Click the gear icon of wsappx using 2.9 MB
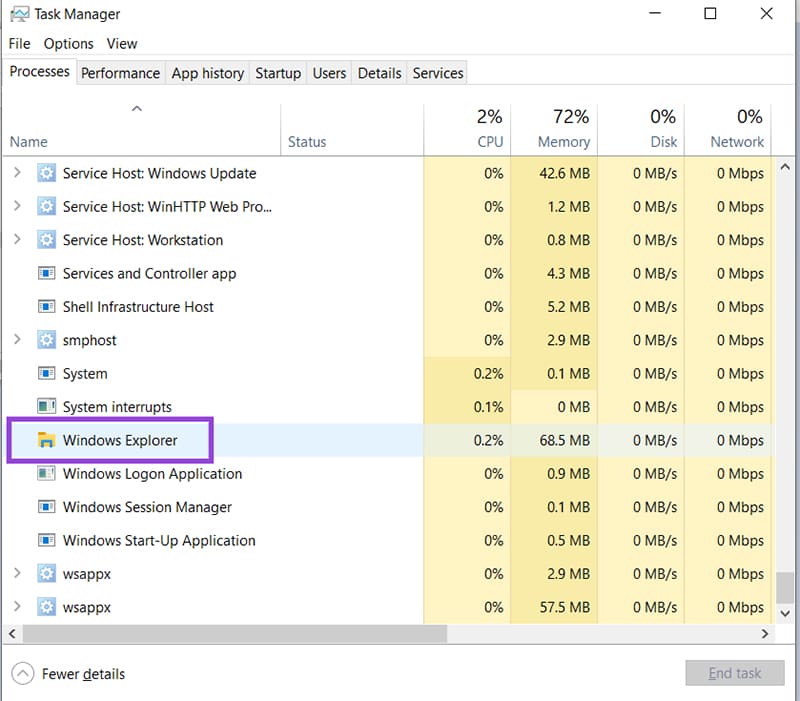The image size is (800, 701). coord(46,573)
